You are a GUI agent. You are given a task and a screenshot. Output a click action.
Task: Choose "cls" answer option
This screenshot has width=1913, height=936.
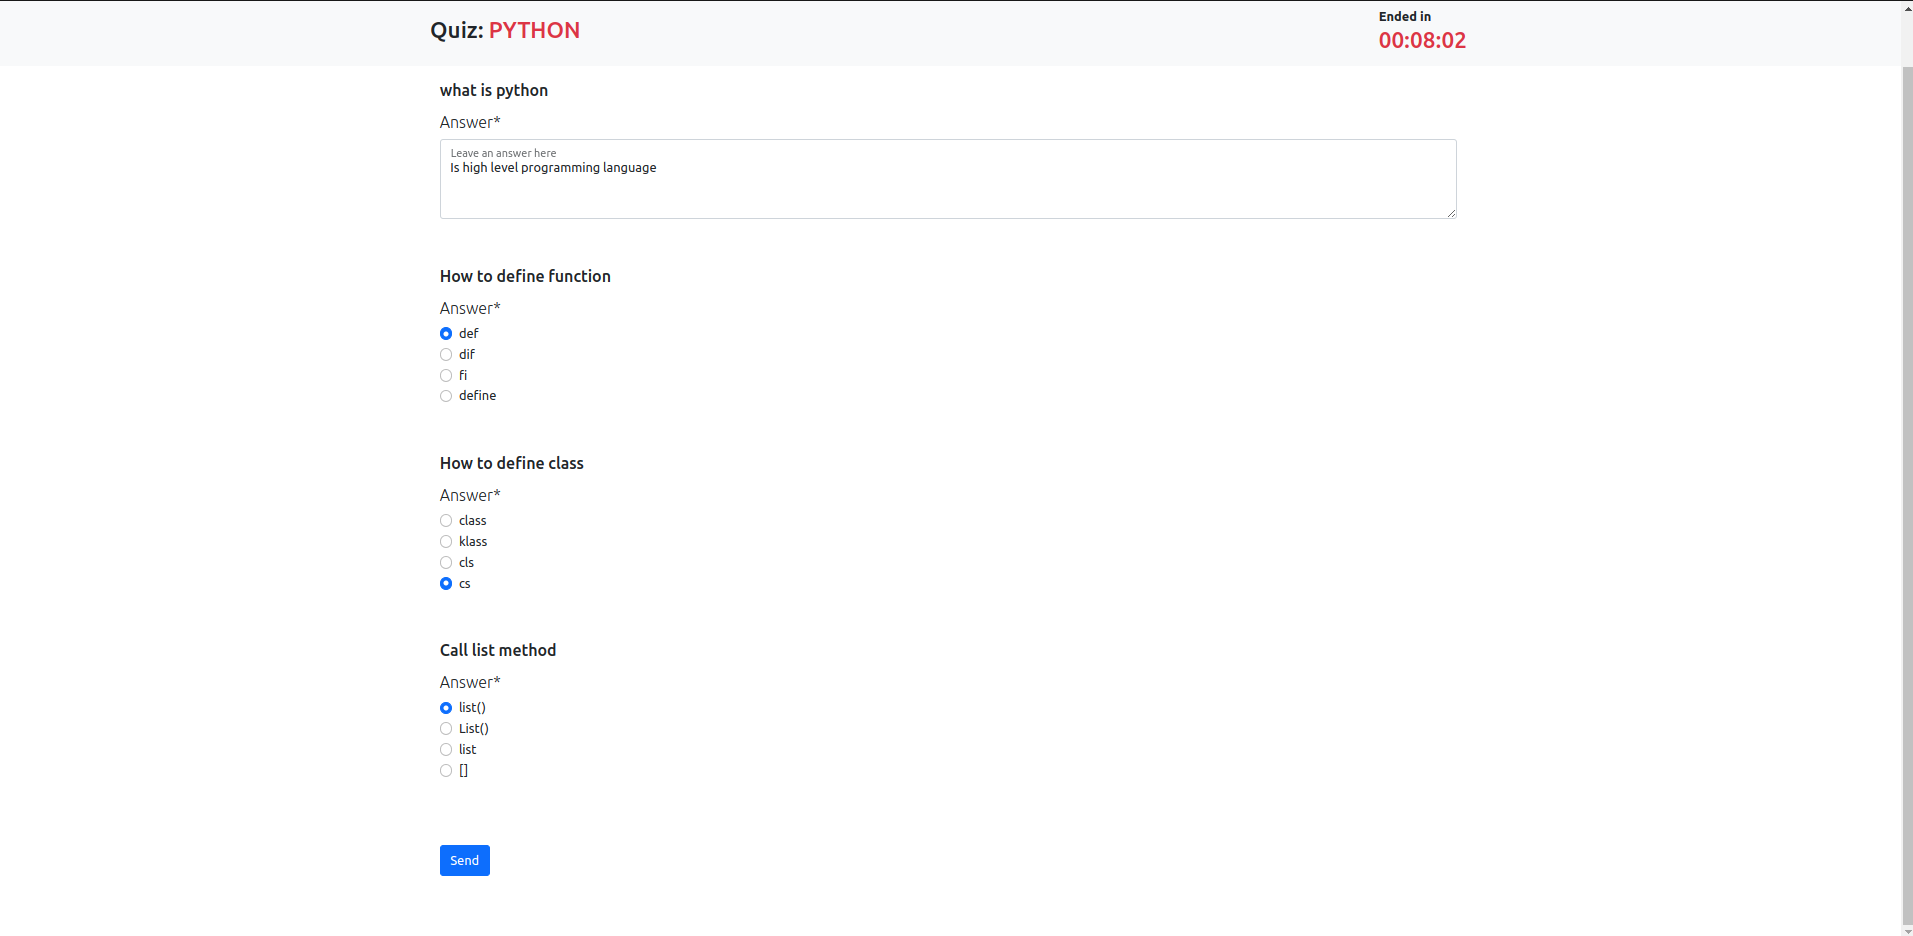(446, 562)
